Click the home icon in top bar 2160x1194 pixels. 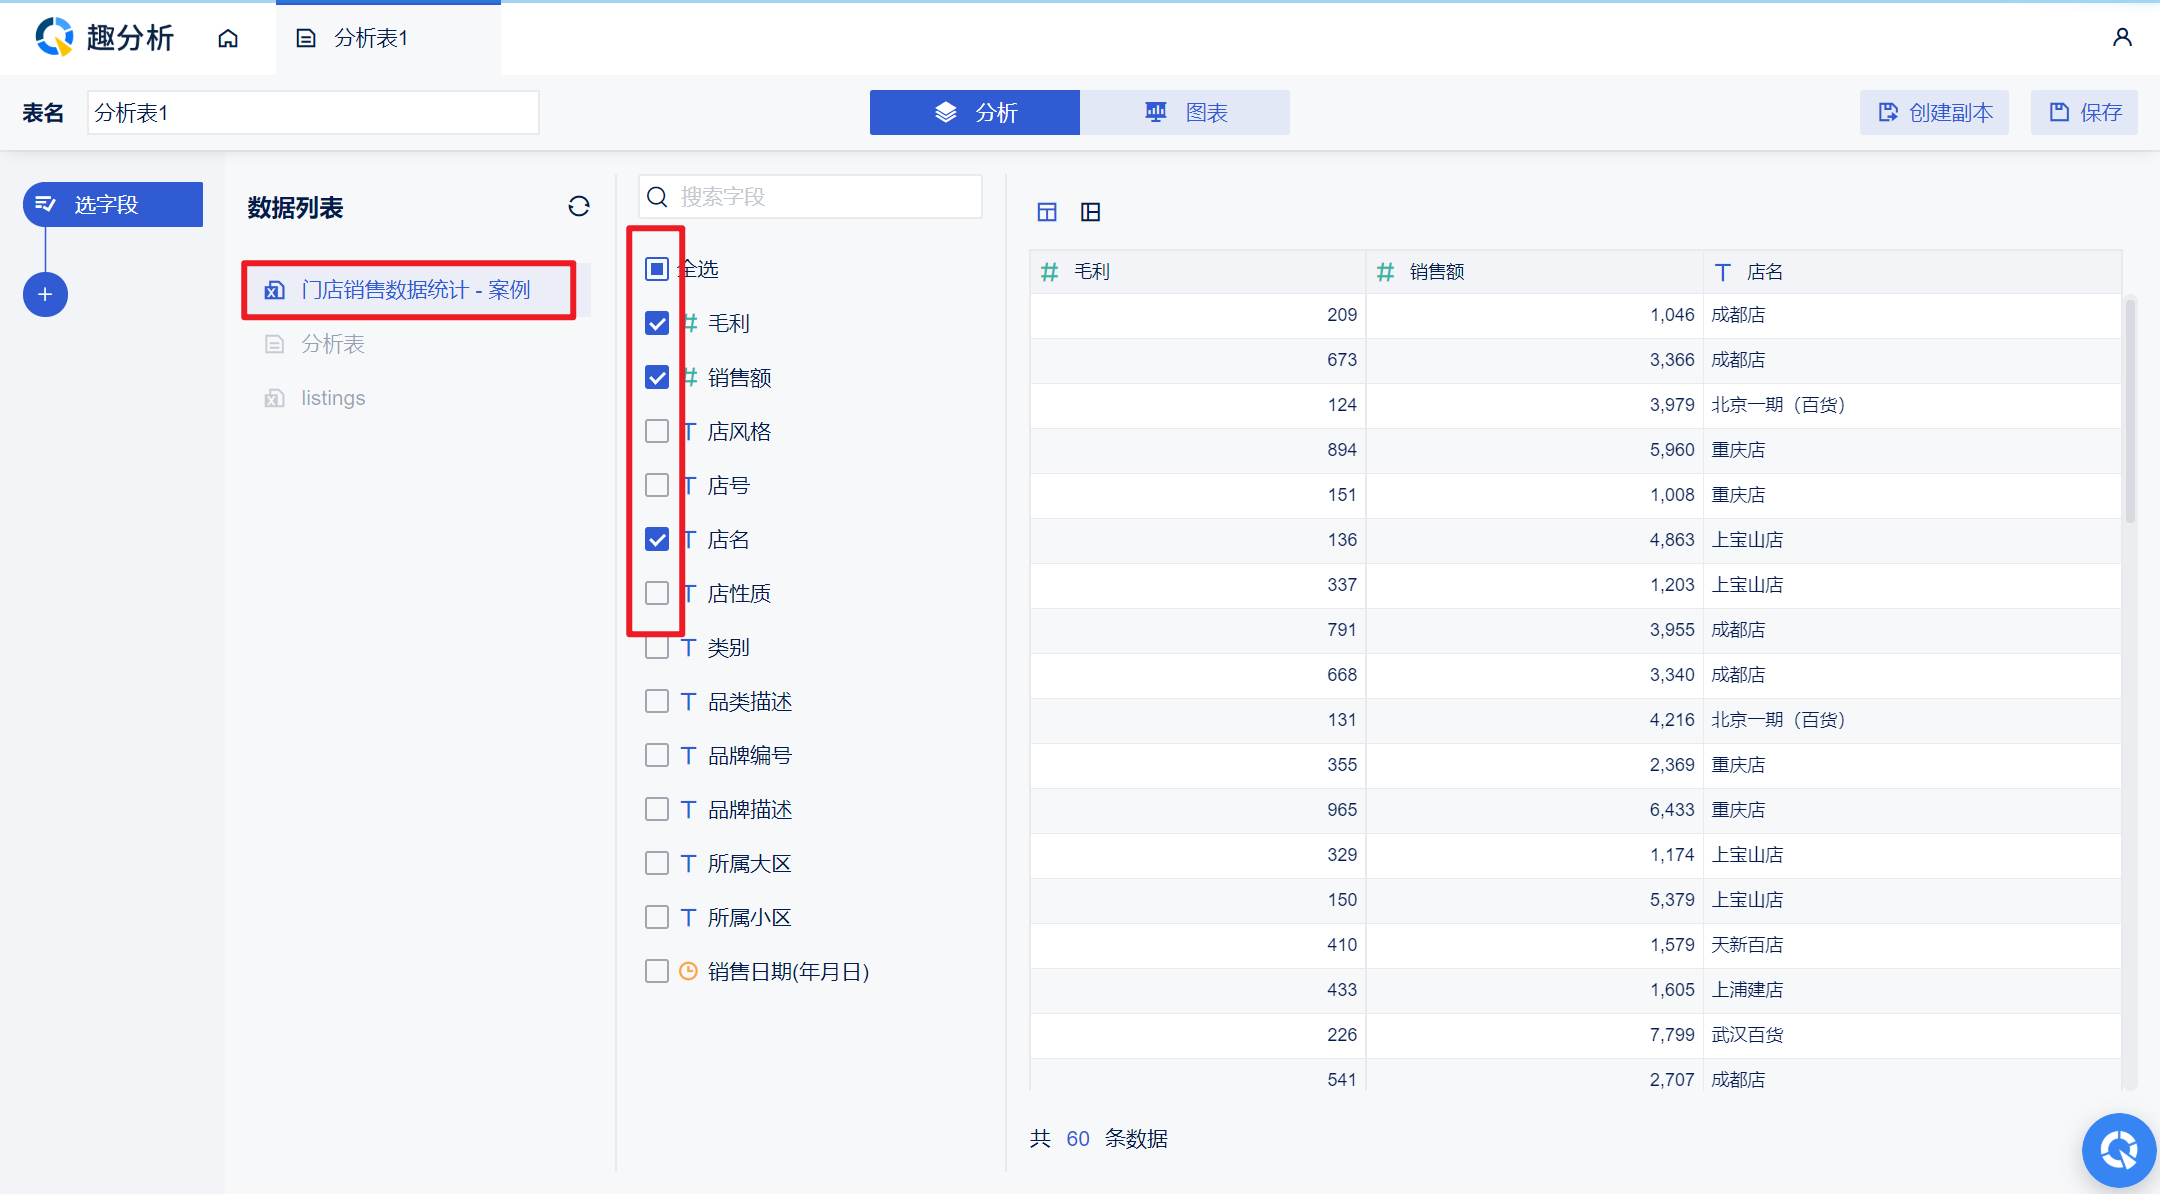point(228,38)
